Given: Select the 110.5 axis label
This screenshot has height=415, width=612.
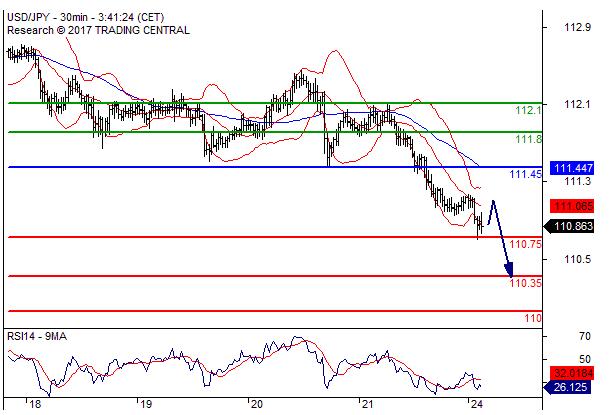Looking at the screenshot, I should pyautogui.click(x=578, y=259).
